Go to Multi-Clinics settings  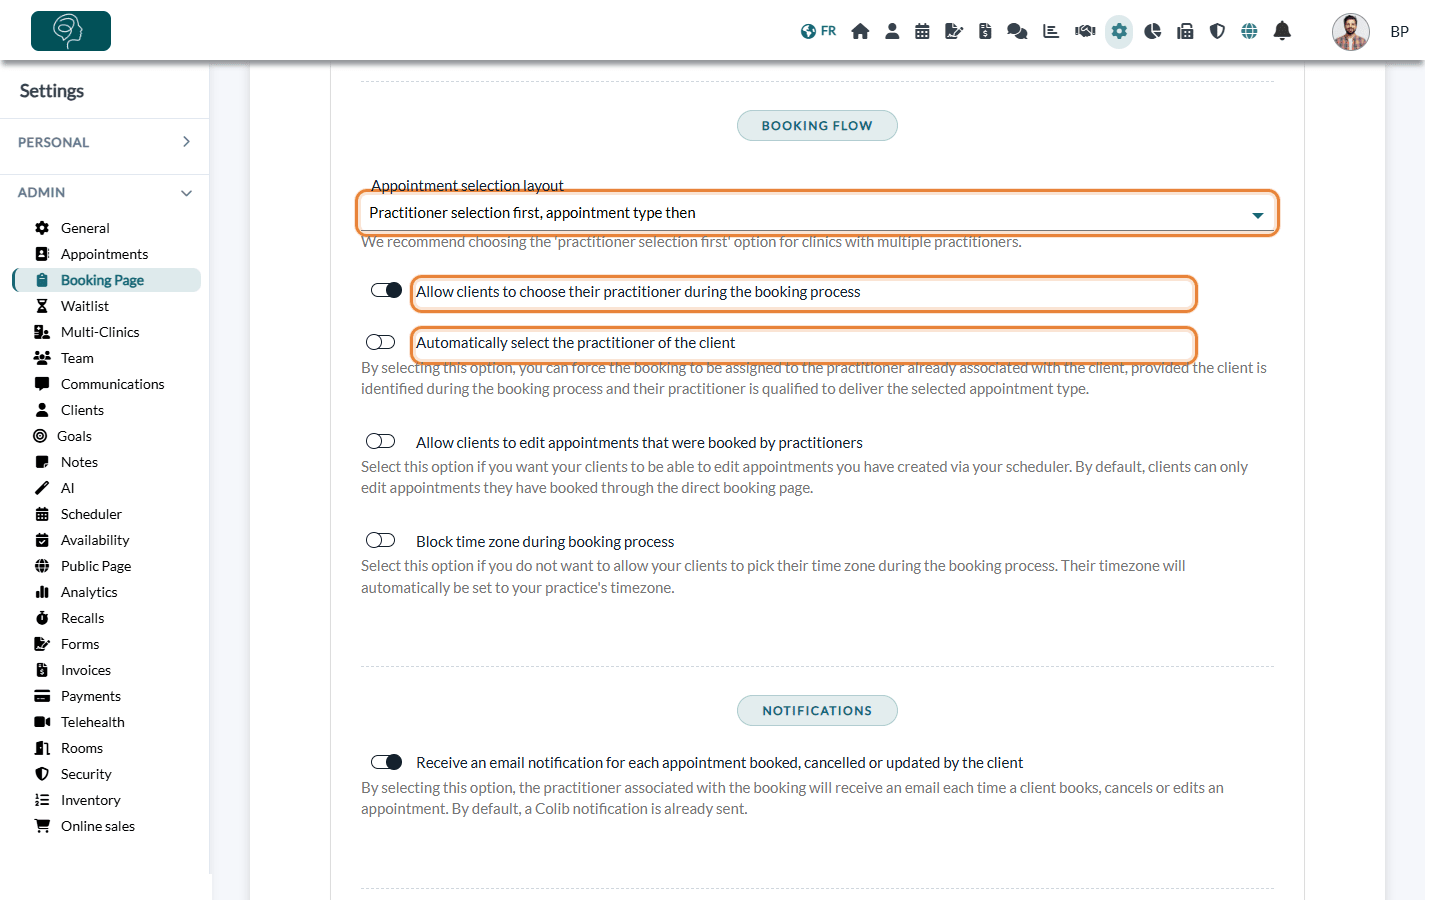100,332
